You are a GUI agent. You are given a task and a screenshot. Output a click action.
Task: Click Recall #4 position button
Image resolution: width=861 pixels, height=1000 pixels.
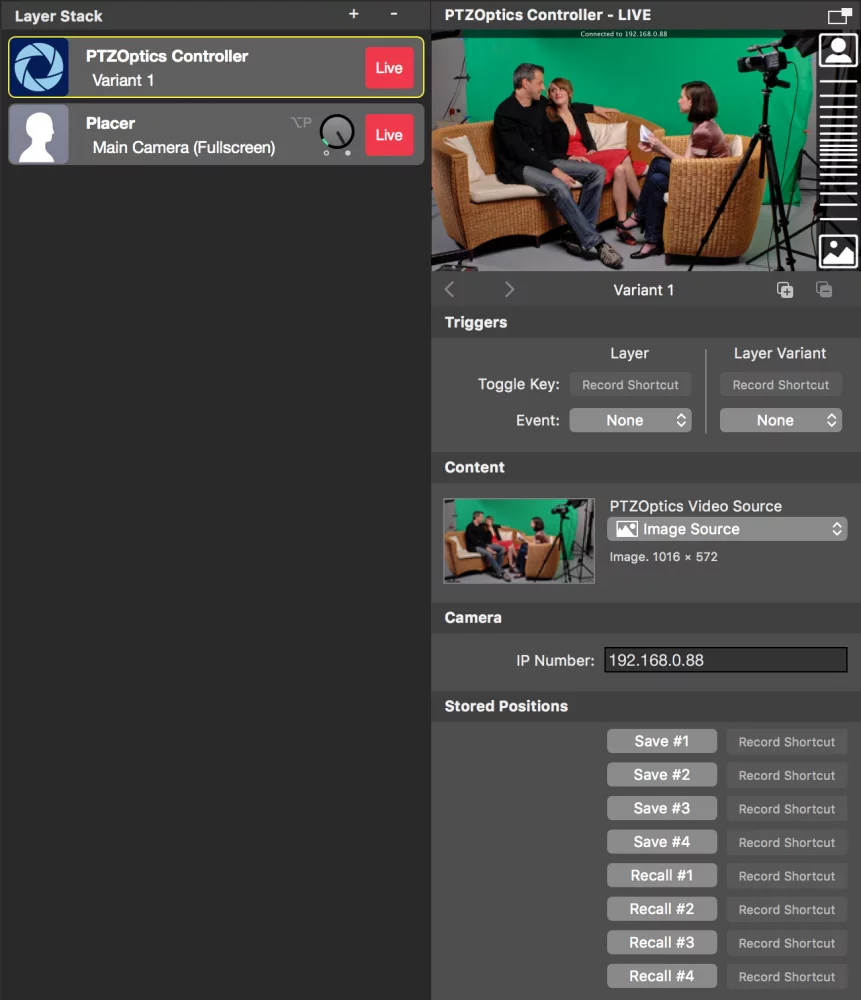point(661,976)
